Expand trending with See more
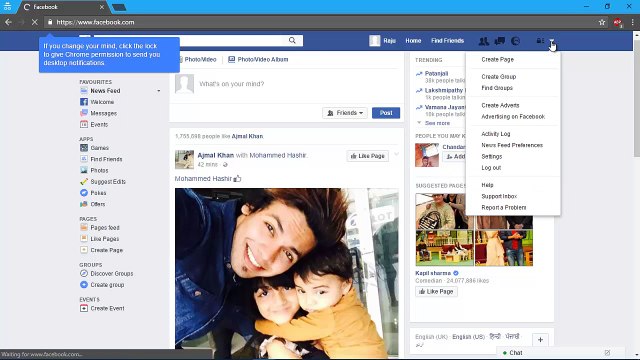This screenshot has width=640, height=360. (437, 123)
